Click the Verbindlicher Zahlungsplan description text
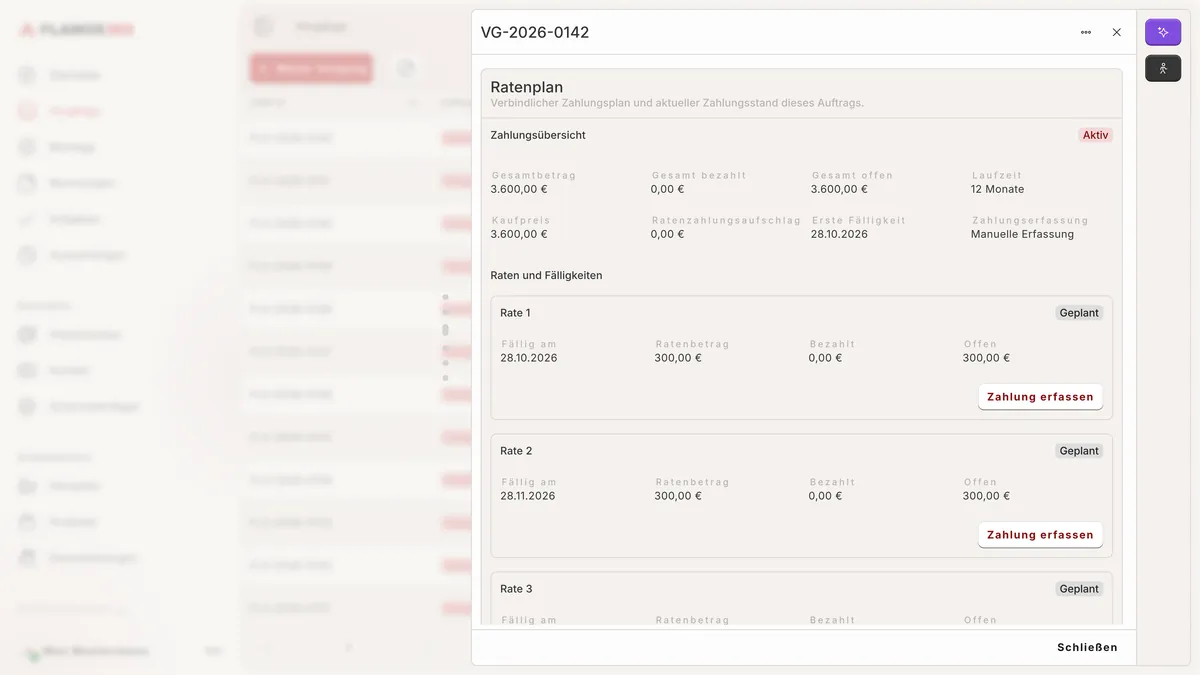This screenshot has height=675, width=1200. pyautogui.click(x=677, y=103)
